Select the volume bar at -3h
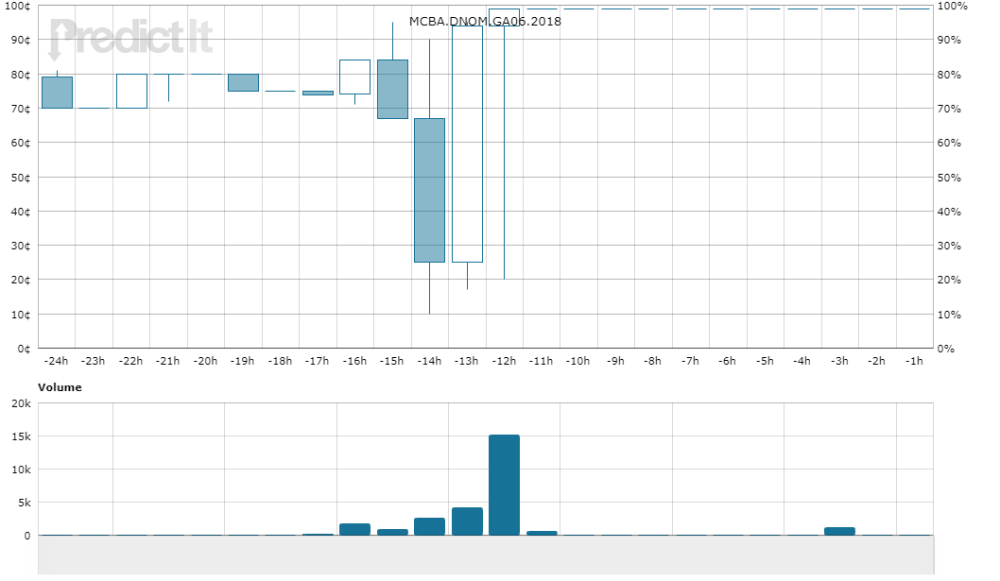 [840, 531]
